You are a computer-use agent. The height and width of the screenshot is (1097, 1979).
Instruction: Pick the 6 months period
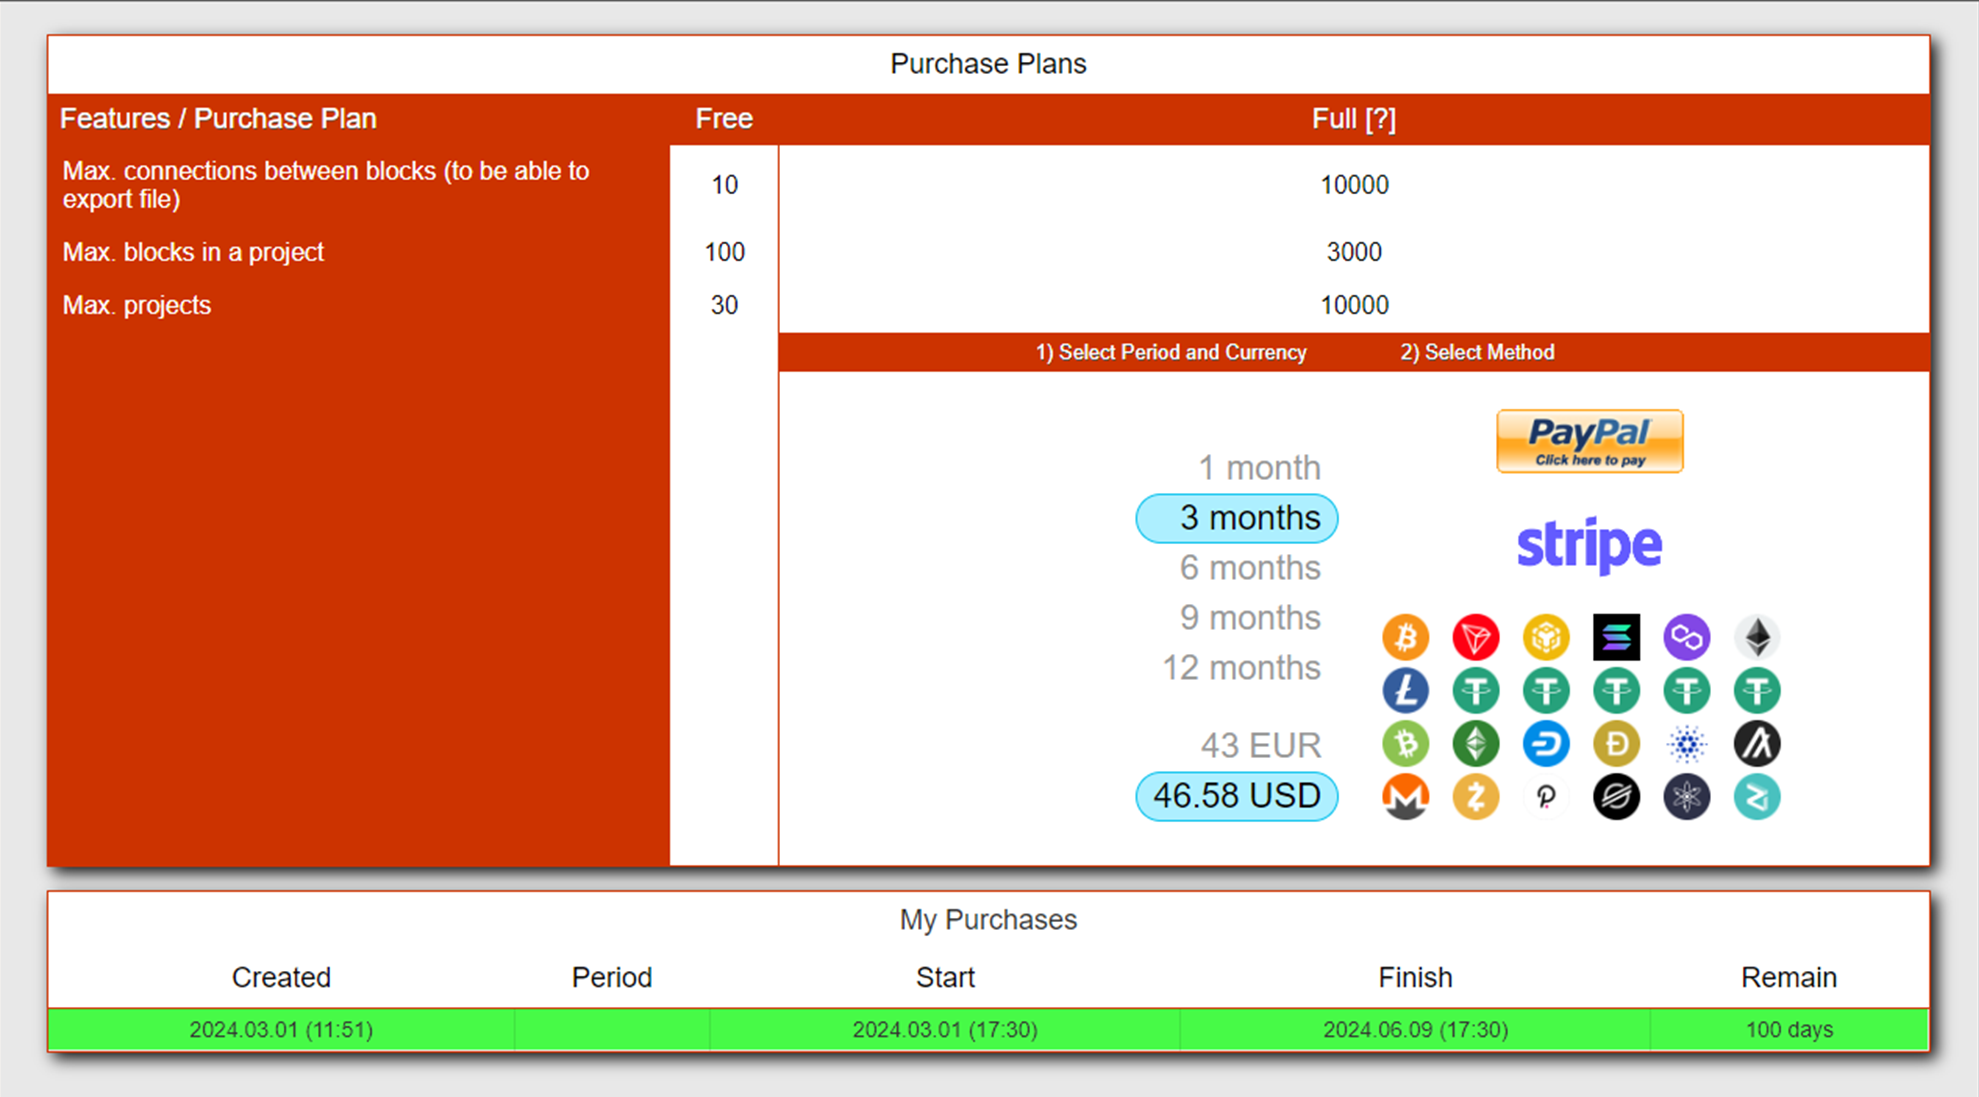(x=1250, y=568)
